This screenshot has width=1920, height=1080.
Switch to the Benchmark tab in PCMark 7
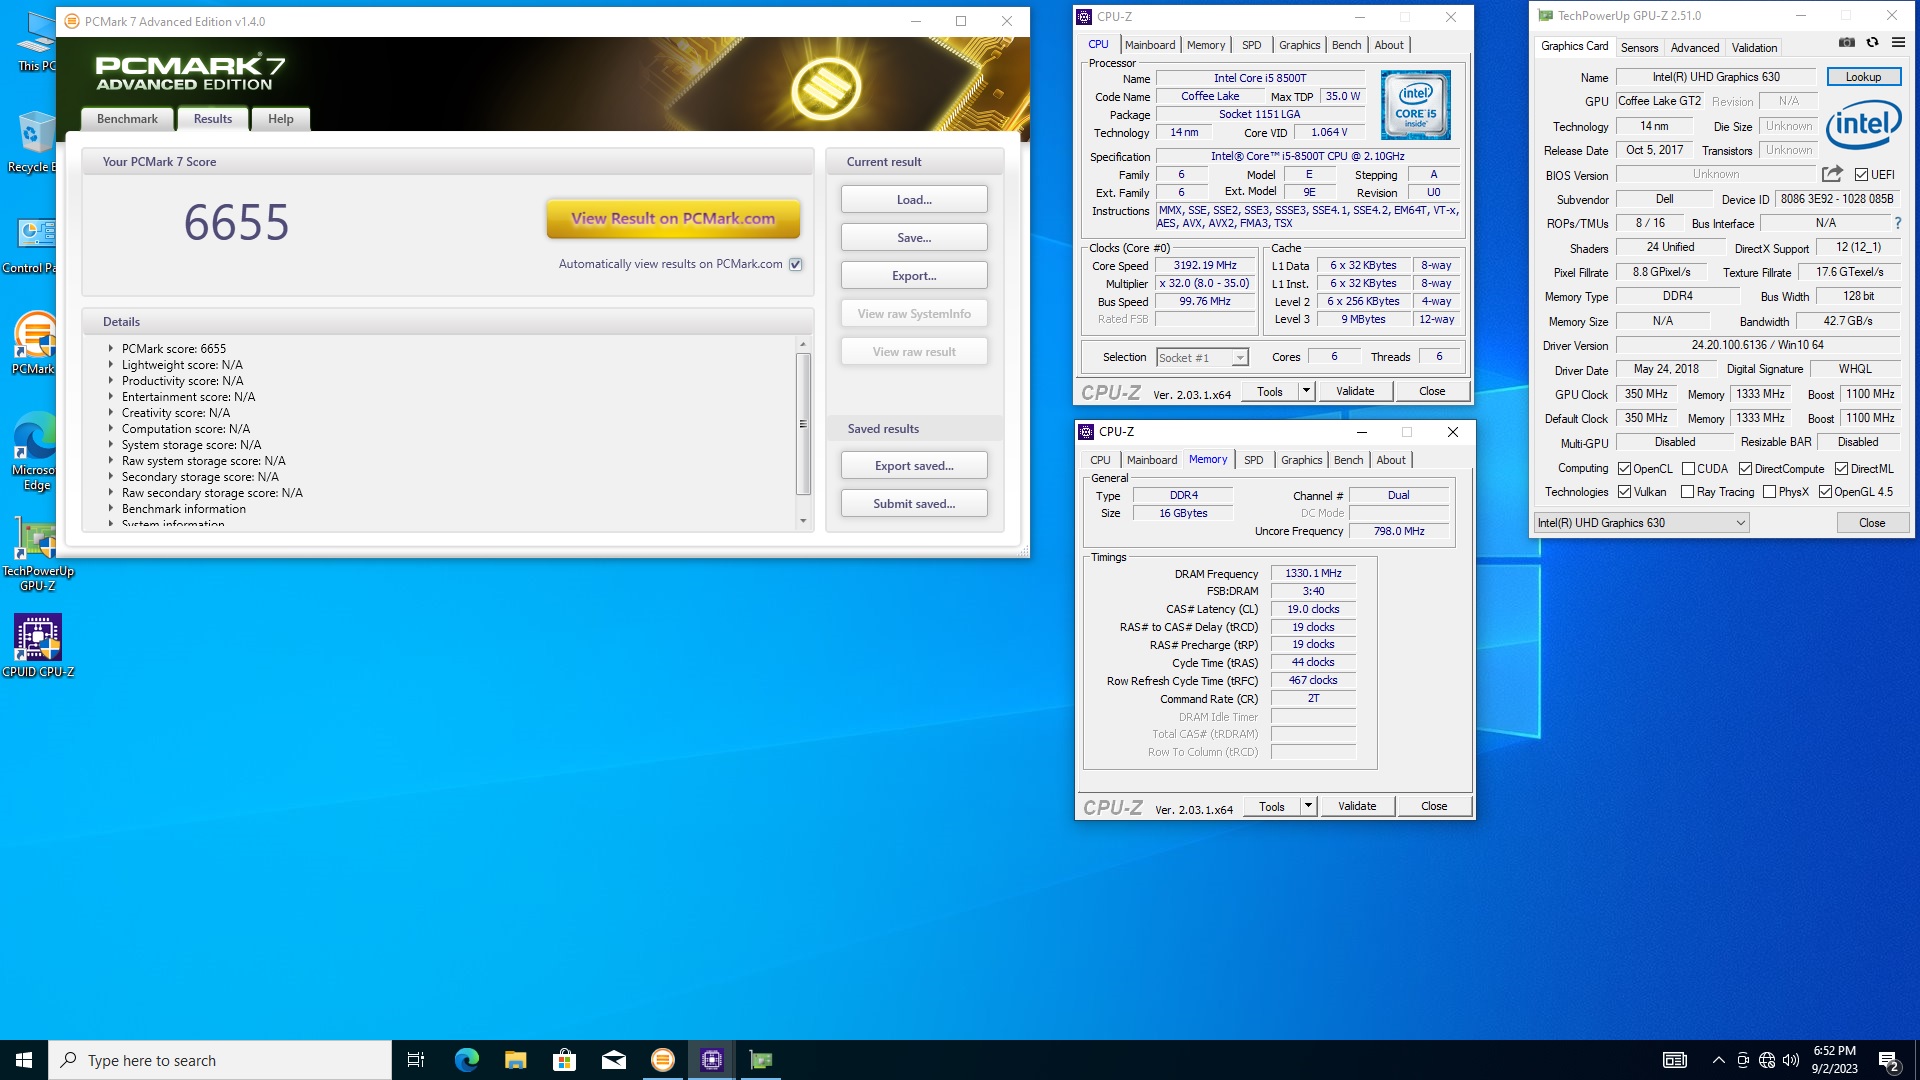point(127,119)
